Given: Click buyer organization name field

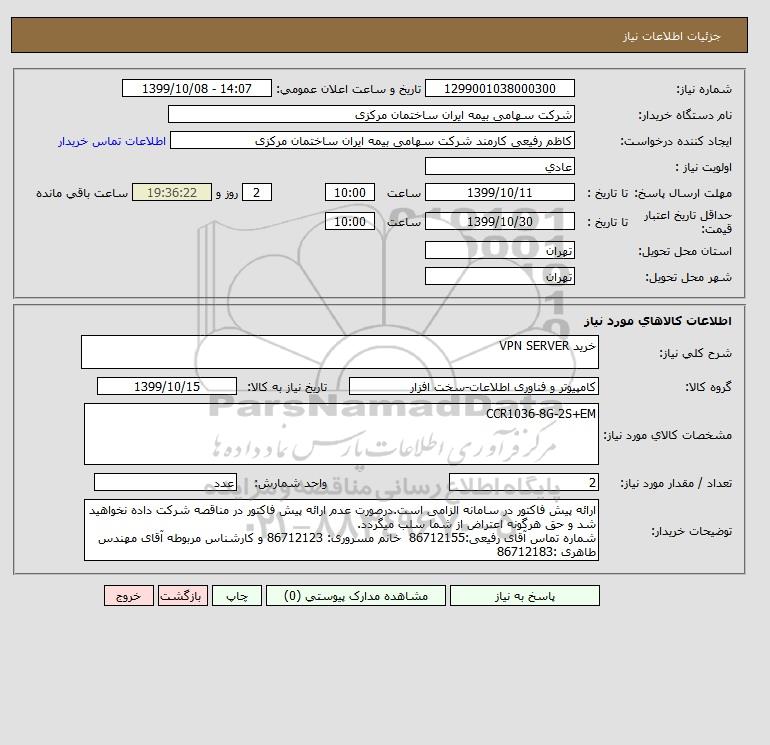Looking at the screenshot, I should pyautogui.click(x=371, y=114).
